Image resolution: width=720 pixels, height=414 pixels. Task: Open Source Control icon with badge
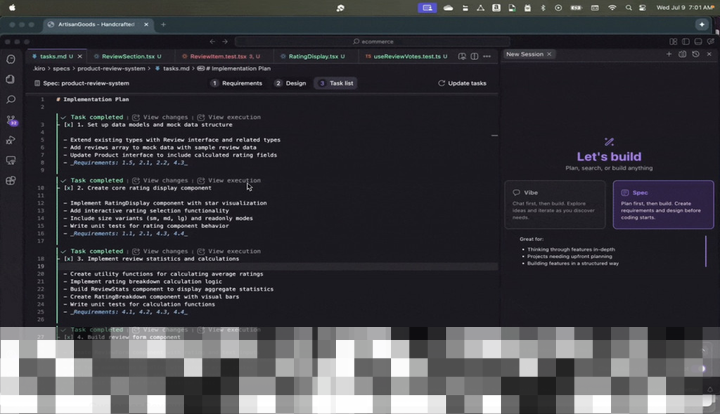(x=11, y=120)
